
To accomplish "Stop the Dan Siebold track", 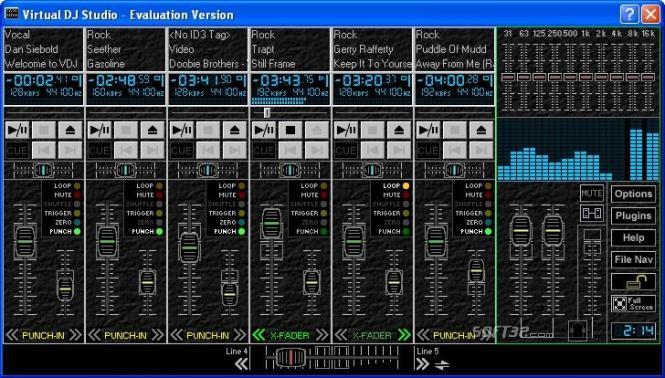I will 44,130.
